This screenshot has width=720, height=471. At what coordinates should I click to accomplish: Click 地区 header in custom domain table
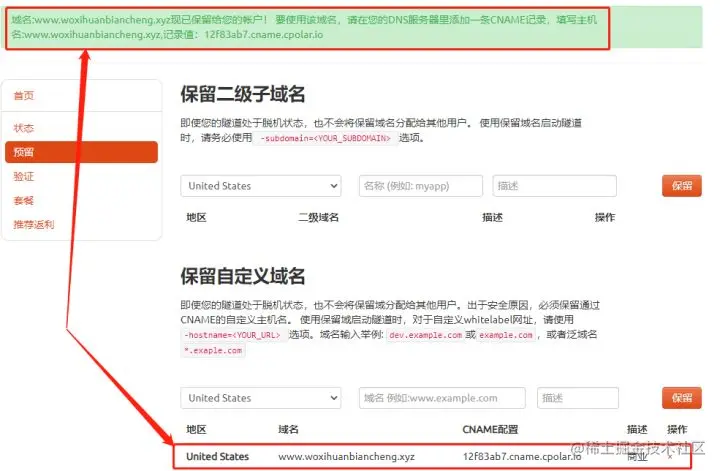tap(197, 430)
